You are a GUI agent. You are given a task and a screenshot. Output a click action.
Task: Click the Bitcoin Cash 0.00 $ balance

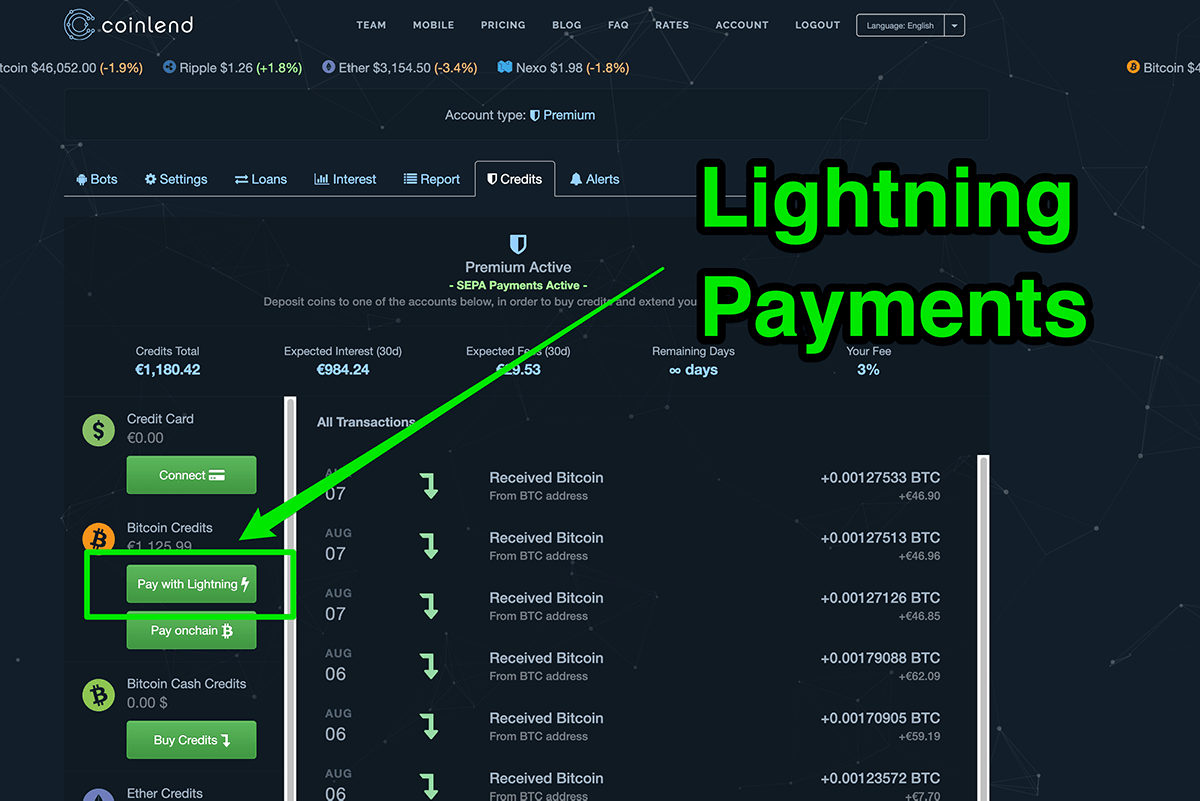(147, 703)
